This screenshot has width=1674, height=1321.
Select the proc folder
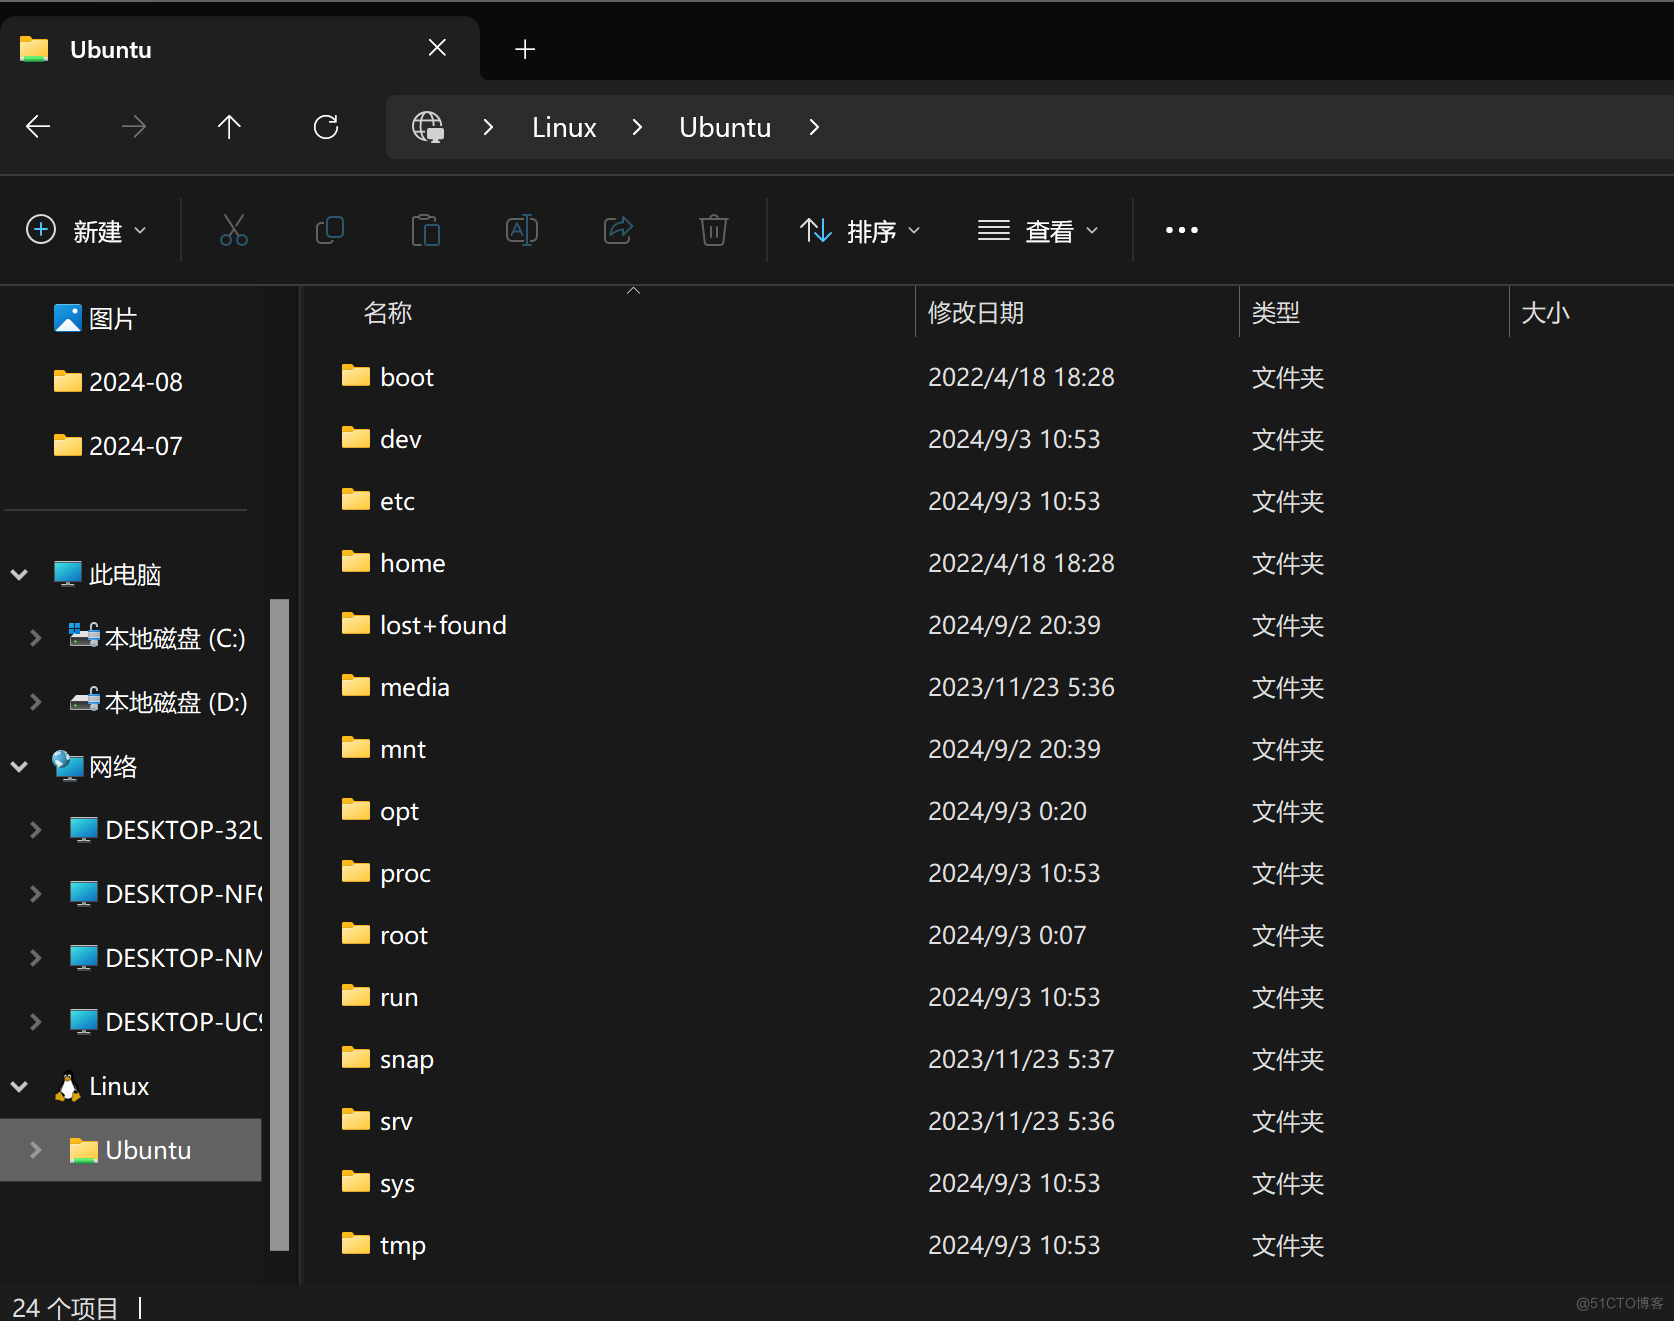(x=386, y=873)
